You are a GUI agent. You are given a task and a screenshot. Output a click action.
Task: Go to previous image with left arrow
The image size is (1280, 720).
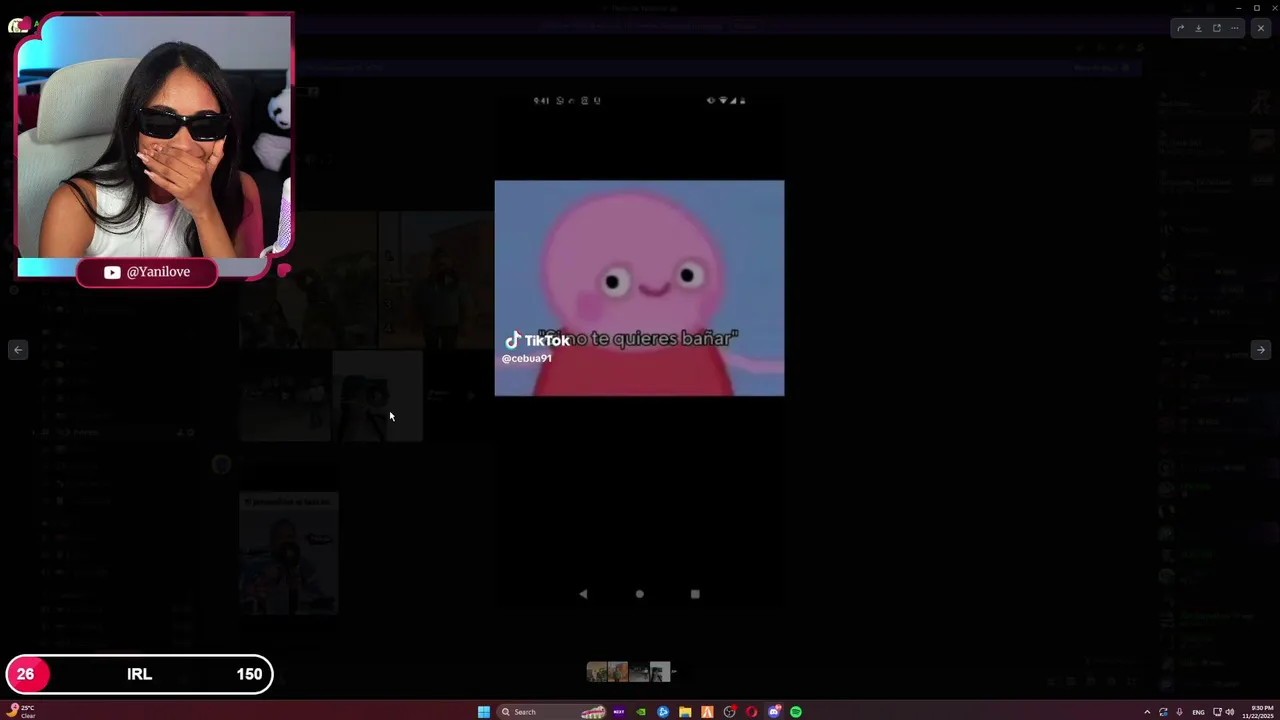[18, 350]
